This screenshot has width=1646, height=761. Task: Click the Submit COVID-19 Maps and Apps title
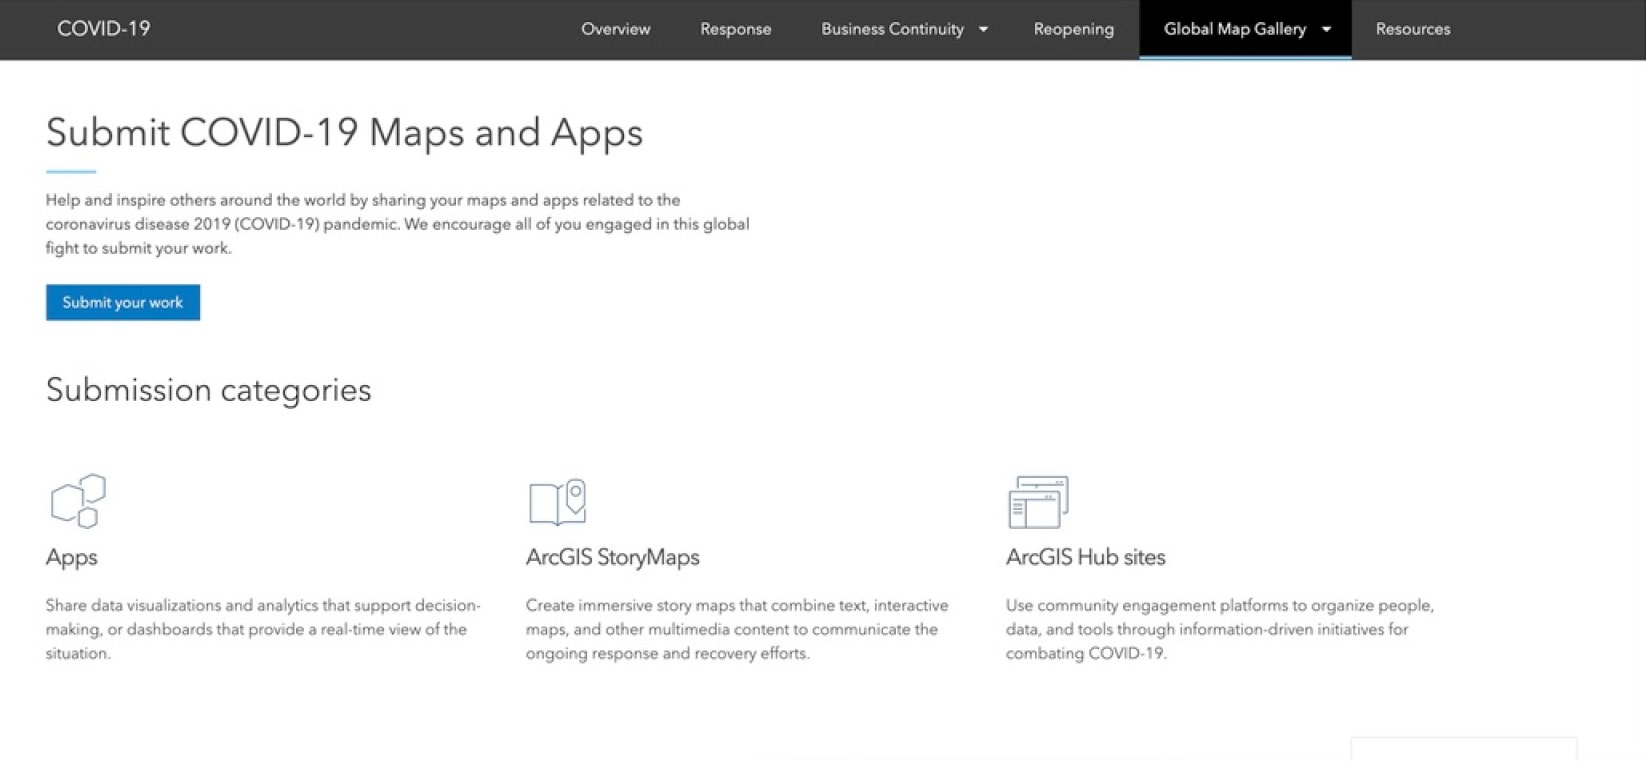click(344, 133)
